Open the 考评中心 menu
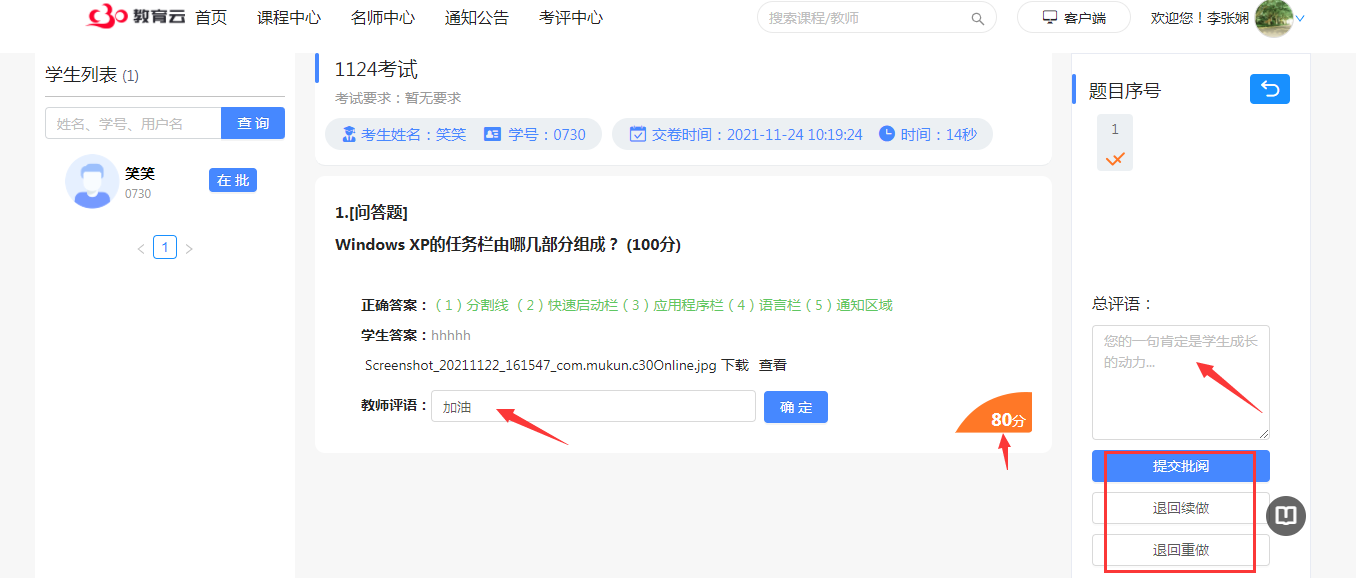This screenshot has width=1356, height=578. pyautogui.click(x=571, y=18)
